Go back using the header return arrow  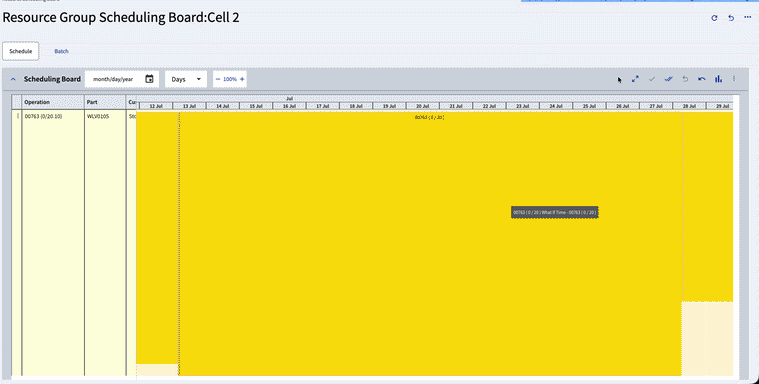[x=731, y=18]
